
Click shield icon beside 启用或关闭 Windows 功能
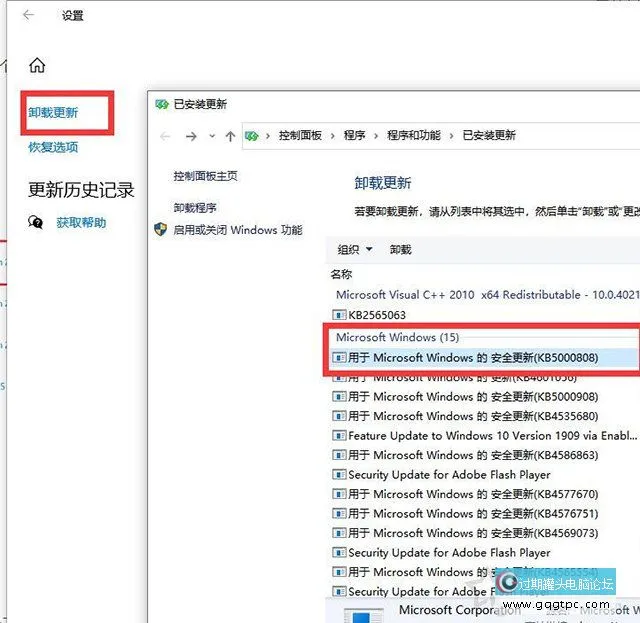(x=160, y=229)
